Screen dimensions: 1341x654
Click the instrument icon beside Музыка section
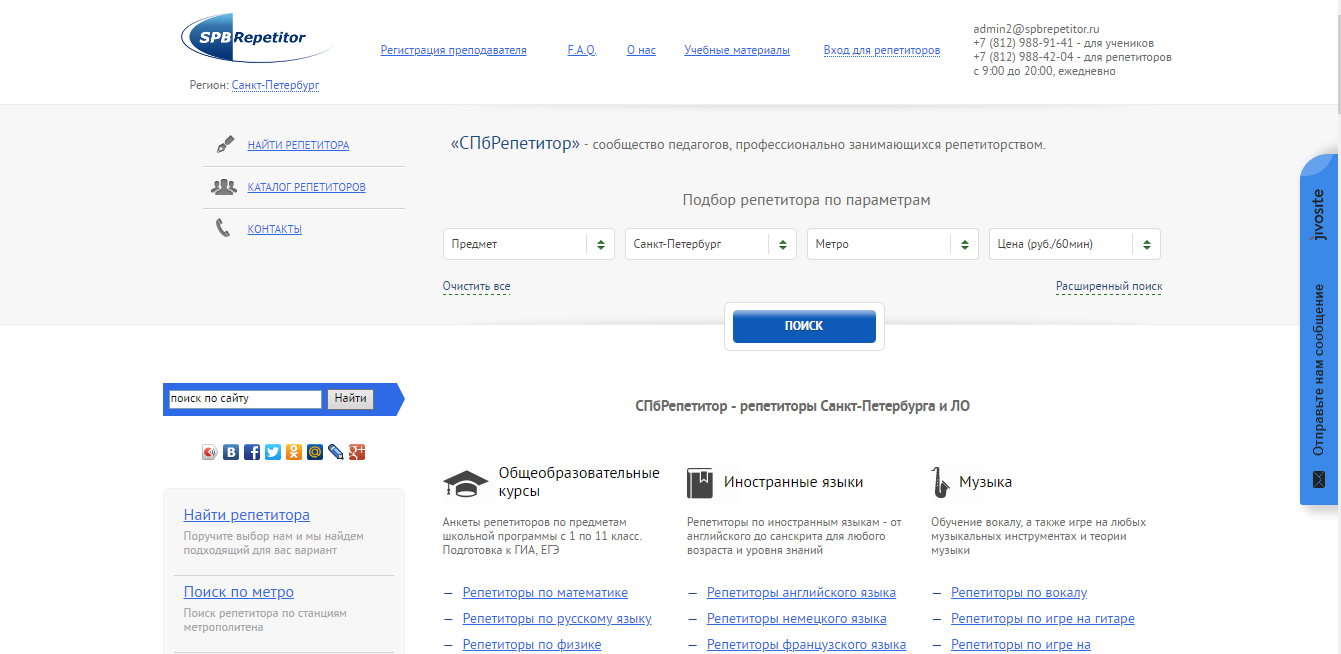[940, 481]
